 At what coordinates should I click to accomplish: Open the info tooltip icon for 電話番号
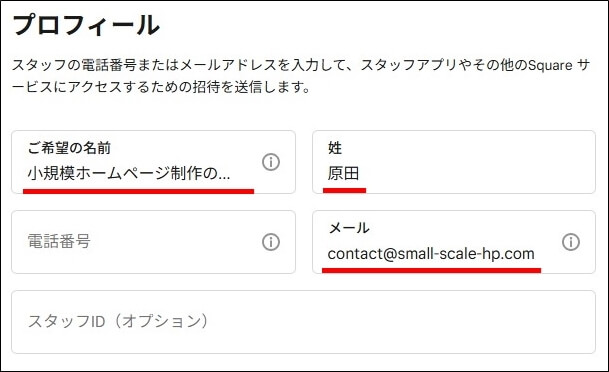point(271,242)
